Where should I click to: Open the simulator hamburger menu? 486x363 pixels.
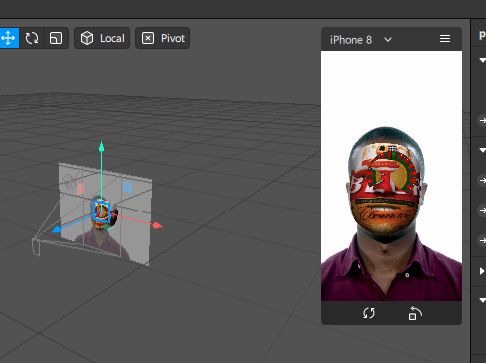click(x=445, y=39)
